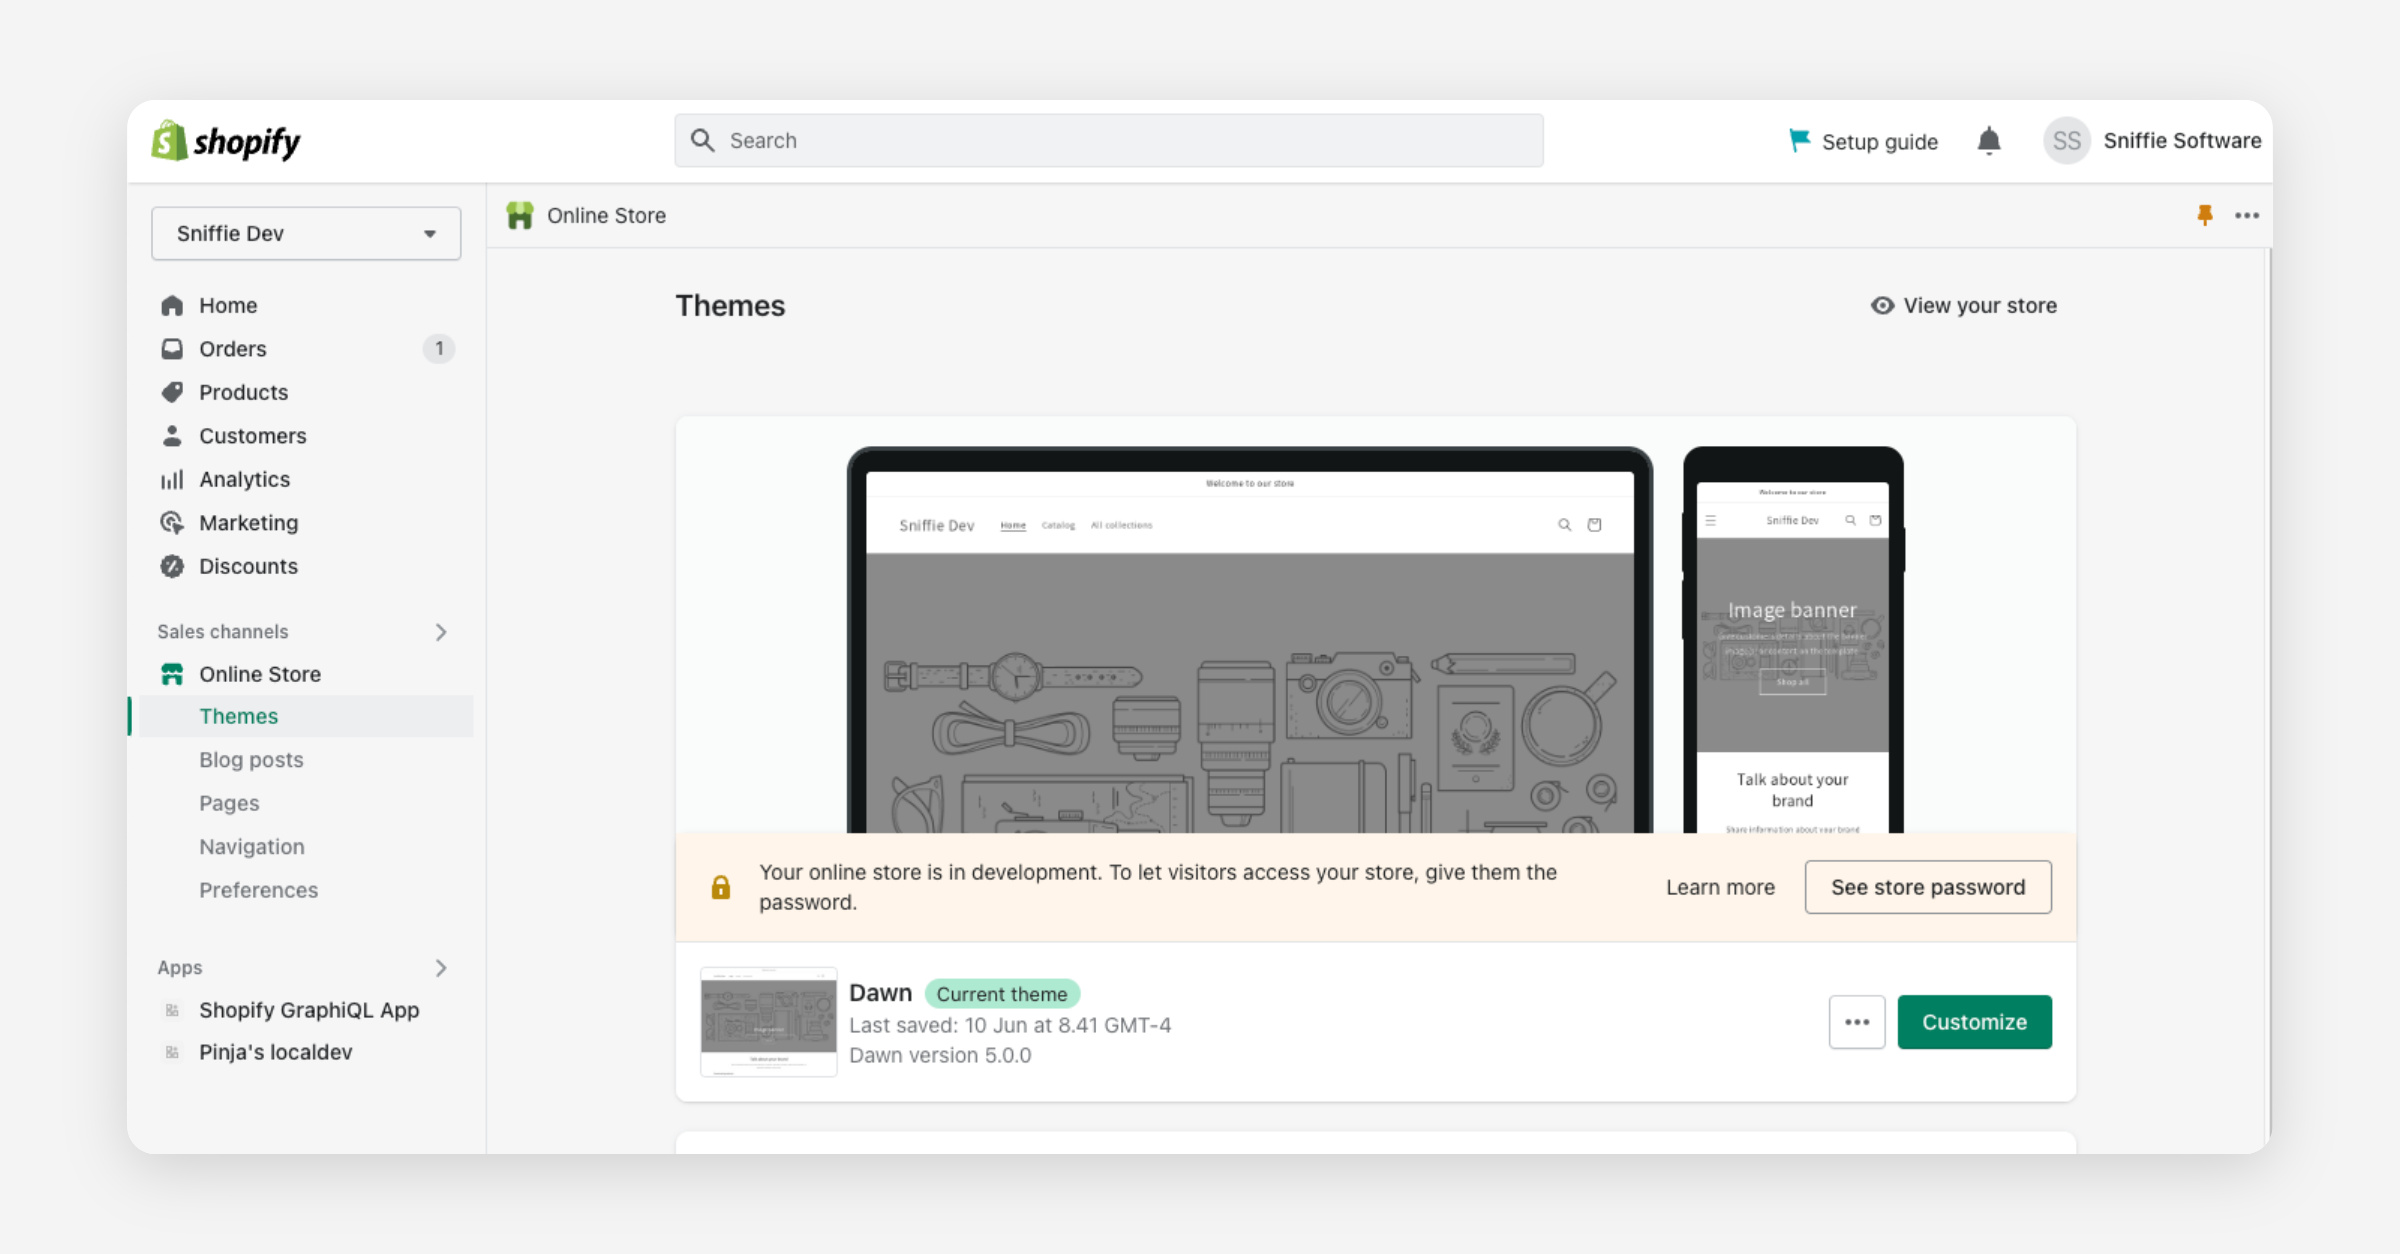The width and height of the screenshot is (2400, 1254).
Task: Click the orange pin icon
Action: point(2204,215)
